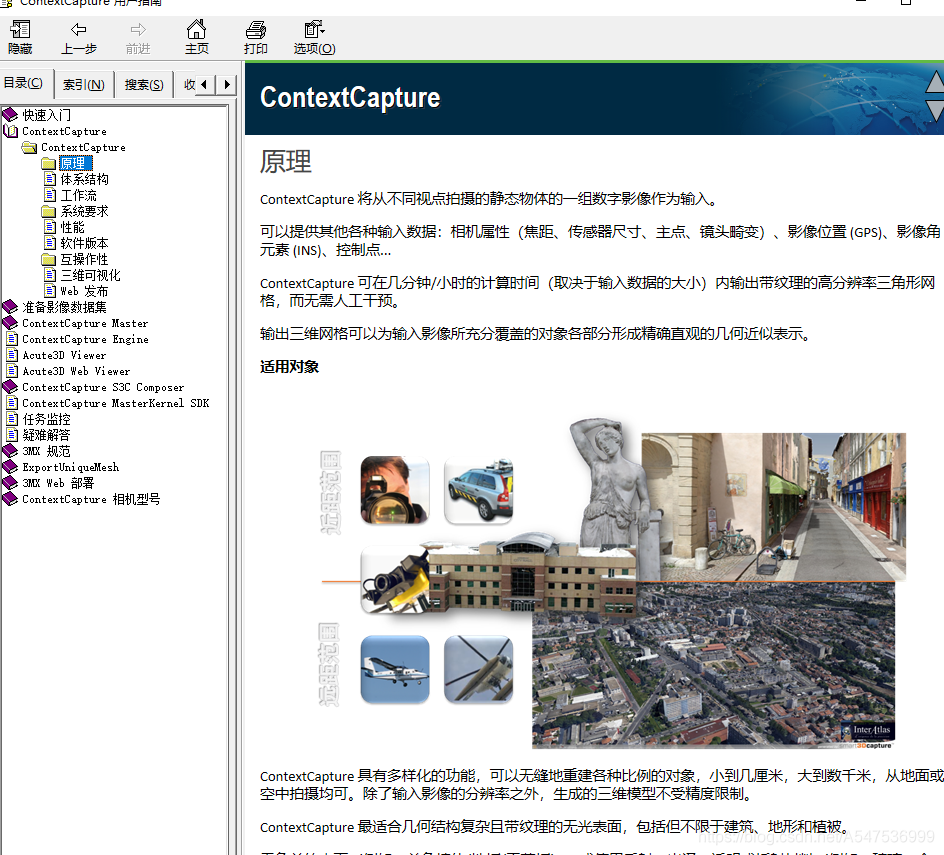
Task: Open the 体系结构 topic
Action: tap(84, 179)
